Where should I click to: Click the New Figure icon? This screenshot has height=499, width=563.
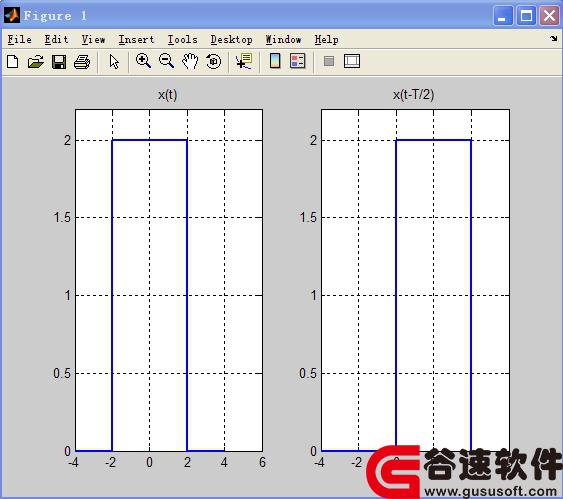13,62
